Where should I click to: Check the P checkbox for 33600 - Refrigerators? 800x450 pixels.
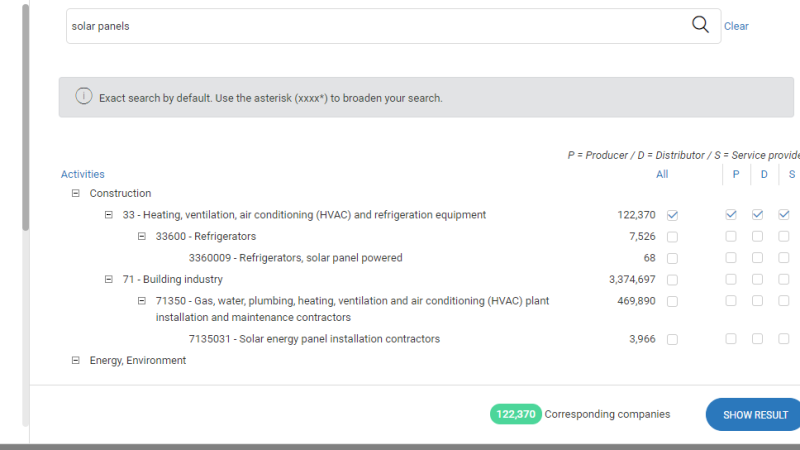tap(731, 236)
